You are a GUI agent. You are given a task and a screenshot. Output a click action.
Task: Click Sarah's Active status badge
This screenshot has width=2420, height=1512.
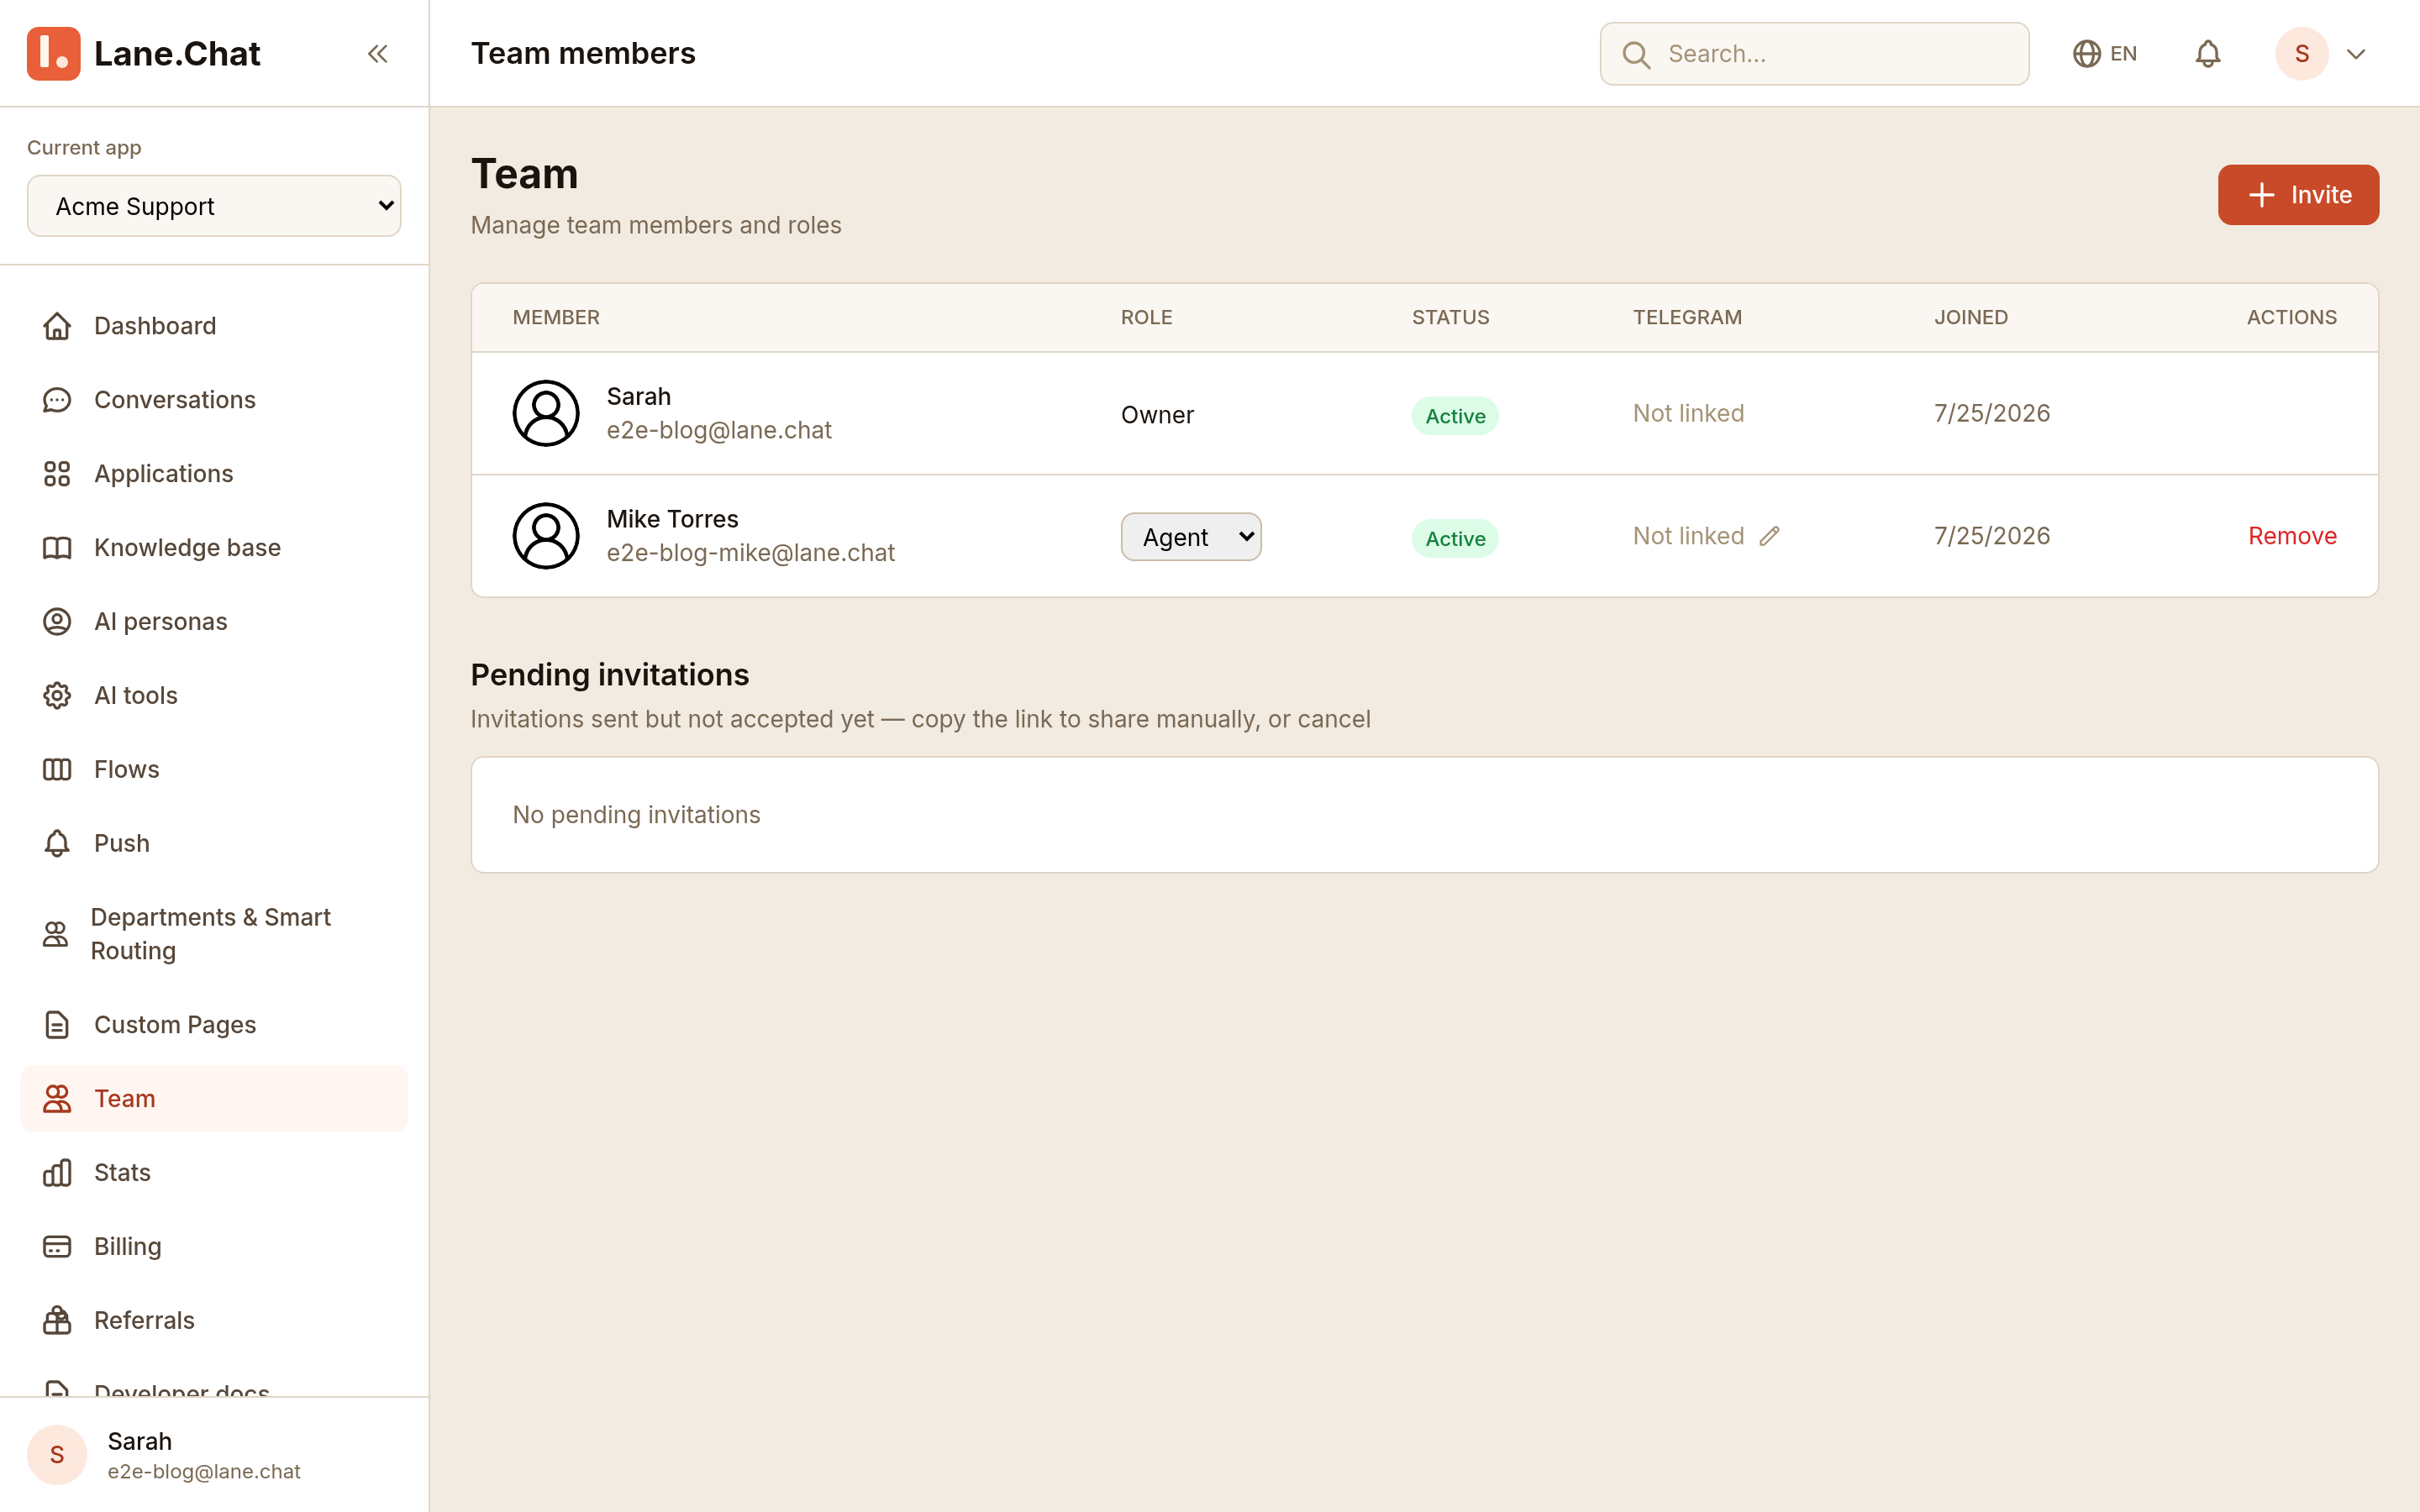(x=1455, y=416)
